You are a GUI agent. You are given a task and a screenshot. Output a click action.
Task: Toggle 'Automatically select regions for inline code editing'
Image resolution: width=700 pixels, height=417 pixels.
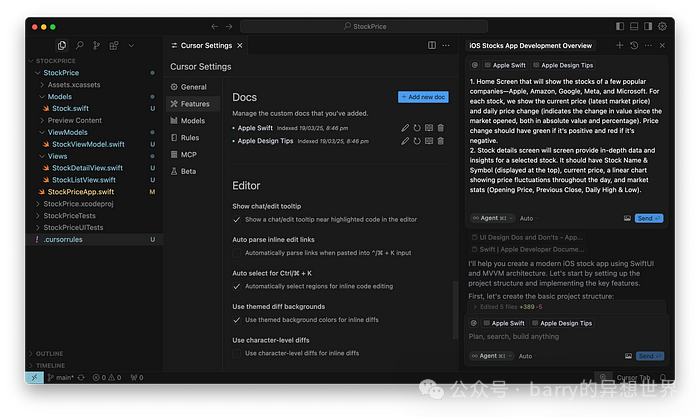click(x=237, y=287)
